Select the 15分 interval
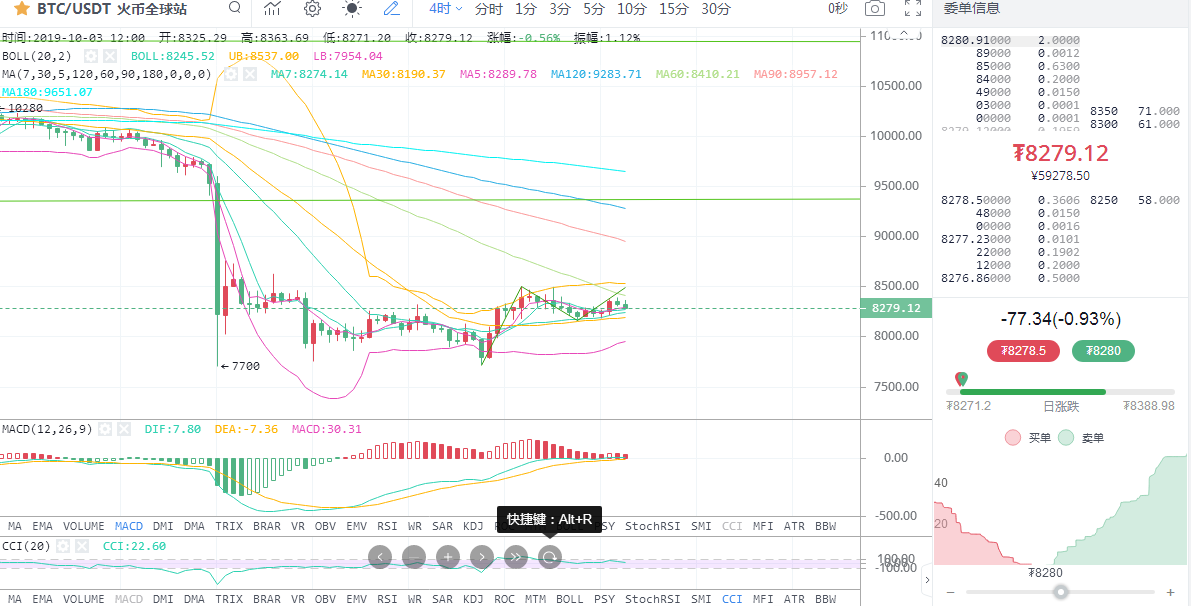Screen dimensions: 1191x606 pos(674,9)
